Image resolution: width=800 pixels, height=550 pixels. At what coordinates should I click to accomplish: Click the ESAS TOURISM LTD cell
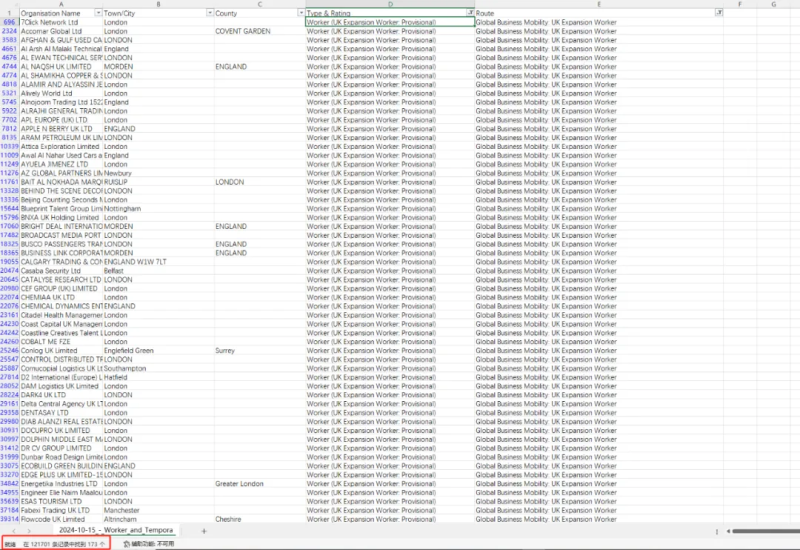pos(61,502)
